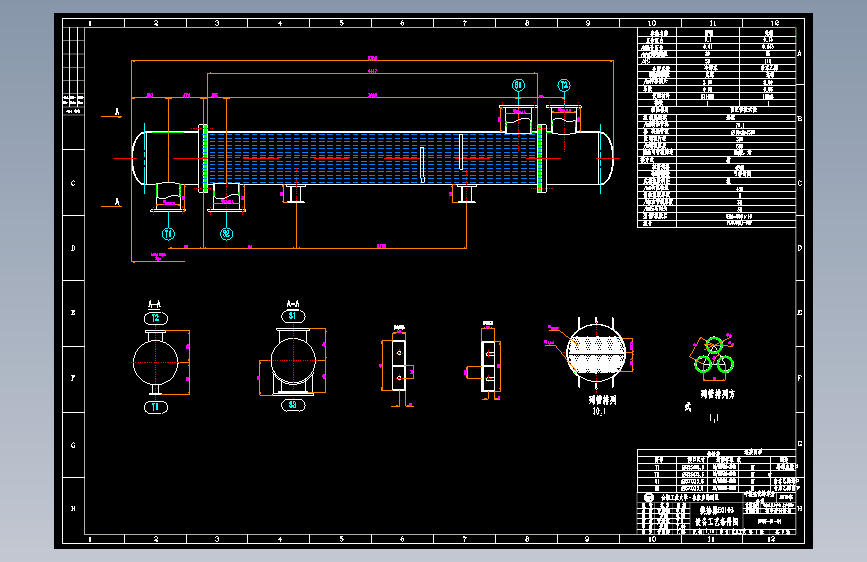The height and width of the screenshot is (562, 867).
Task: Select the left elliptical head of the exchanger
Action: point(139,158)
